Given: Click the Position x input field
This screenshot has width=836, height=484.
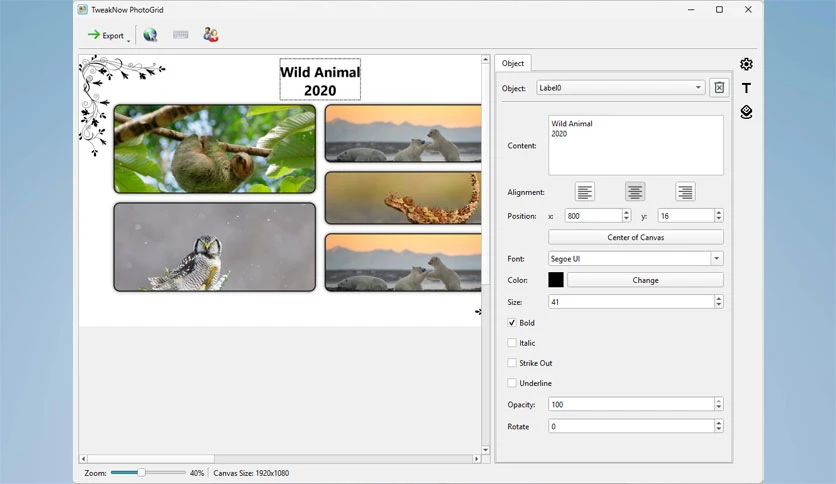Looking at the screenshot, I should tap(593, 215).
